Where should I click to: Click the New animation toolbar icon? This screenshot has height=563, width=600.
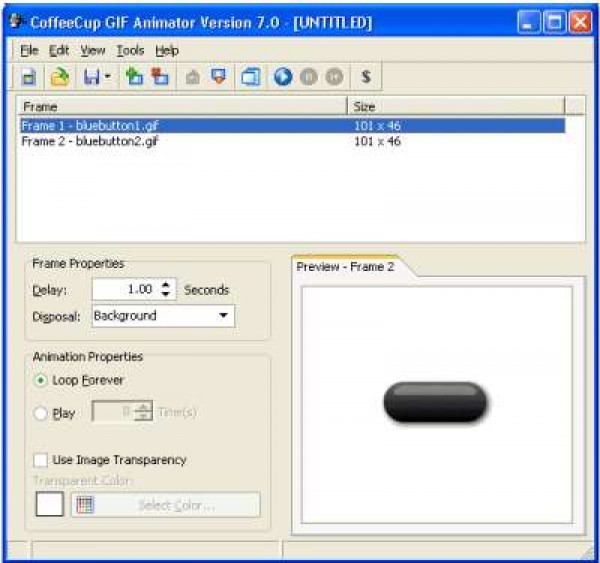pos(29,77)
